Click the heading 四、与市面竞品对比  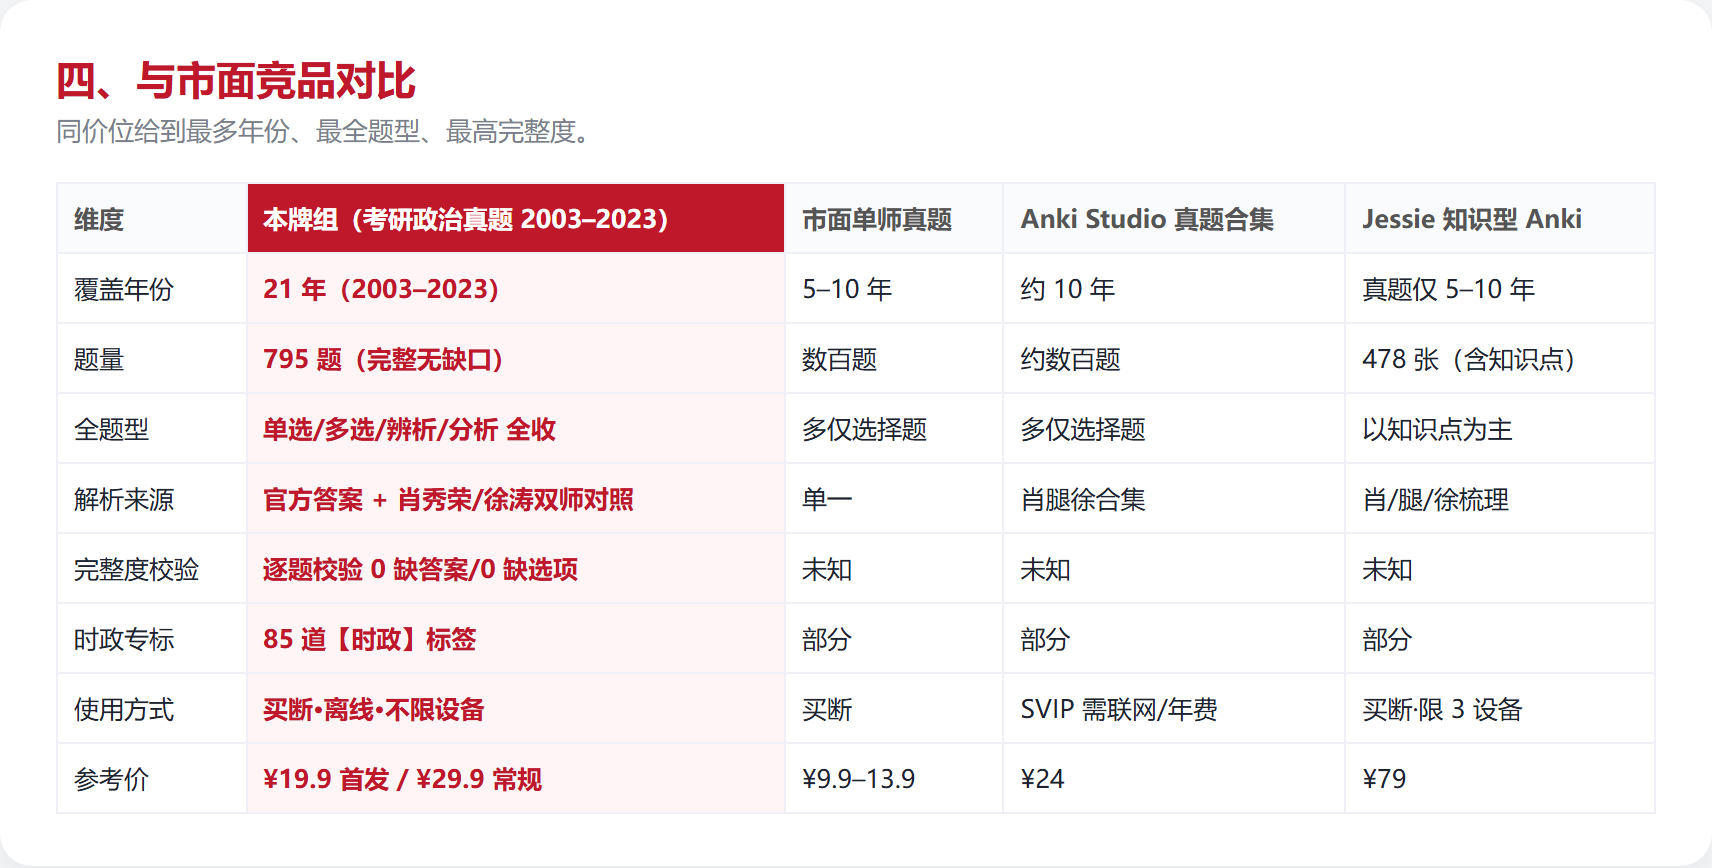click(236, 81)
